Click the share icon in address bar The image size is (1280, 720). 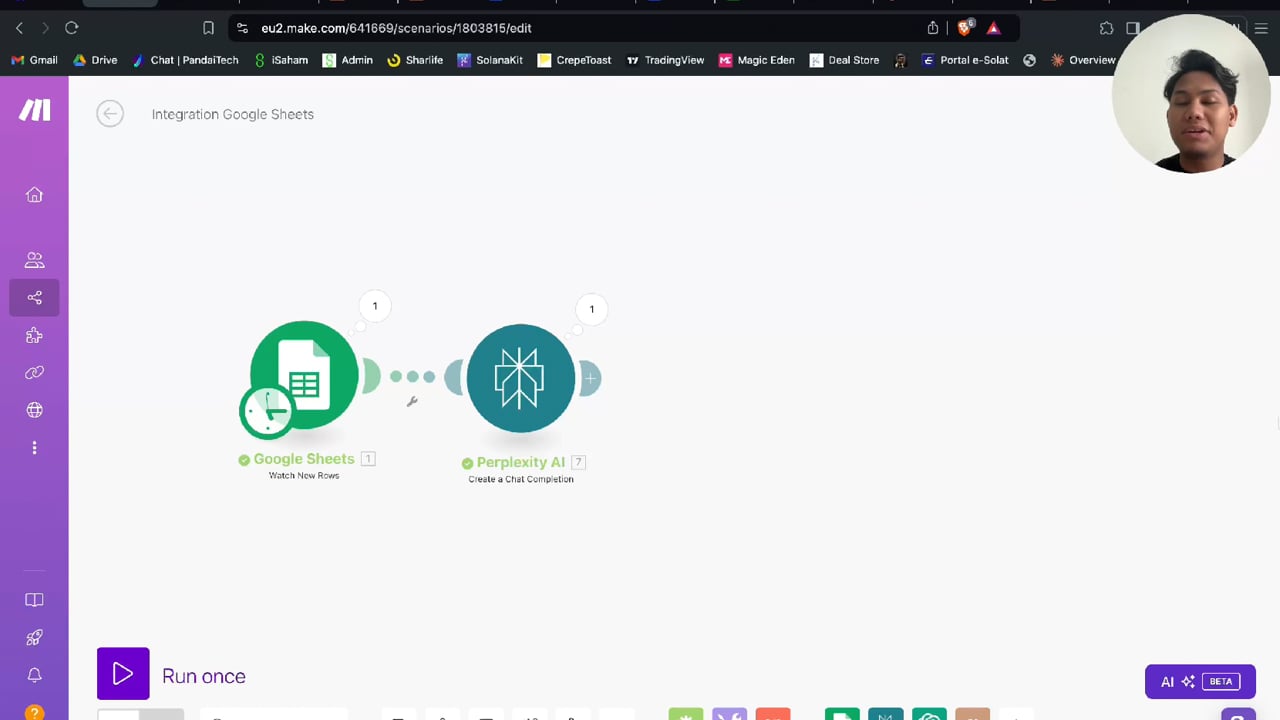[x=933, y=28]
